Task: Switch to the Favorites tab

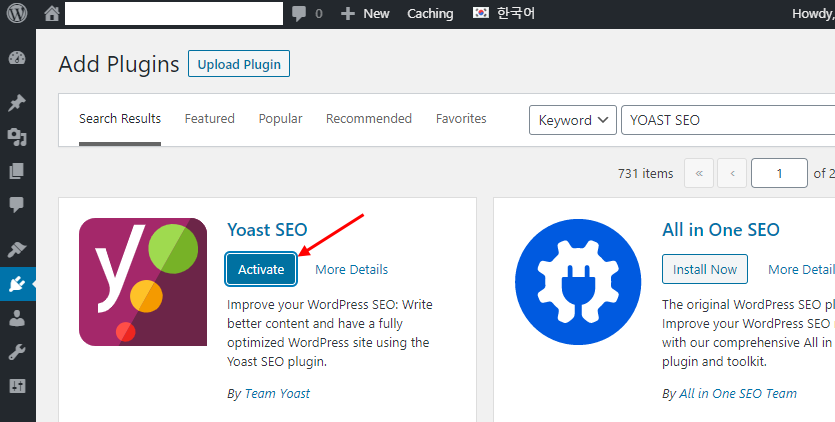Action: tap(461, 119)
